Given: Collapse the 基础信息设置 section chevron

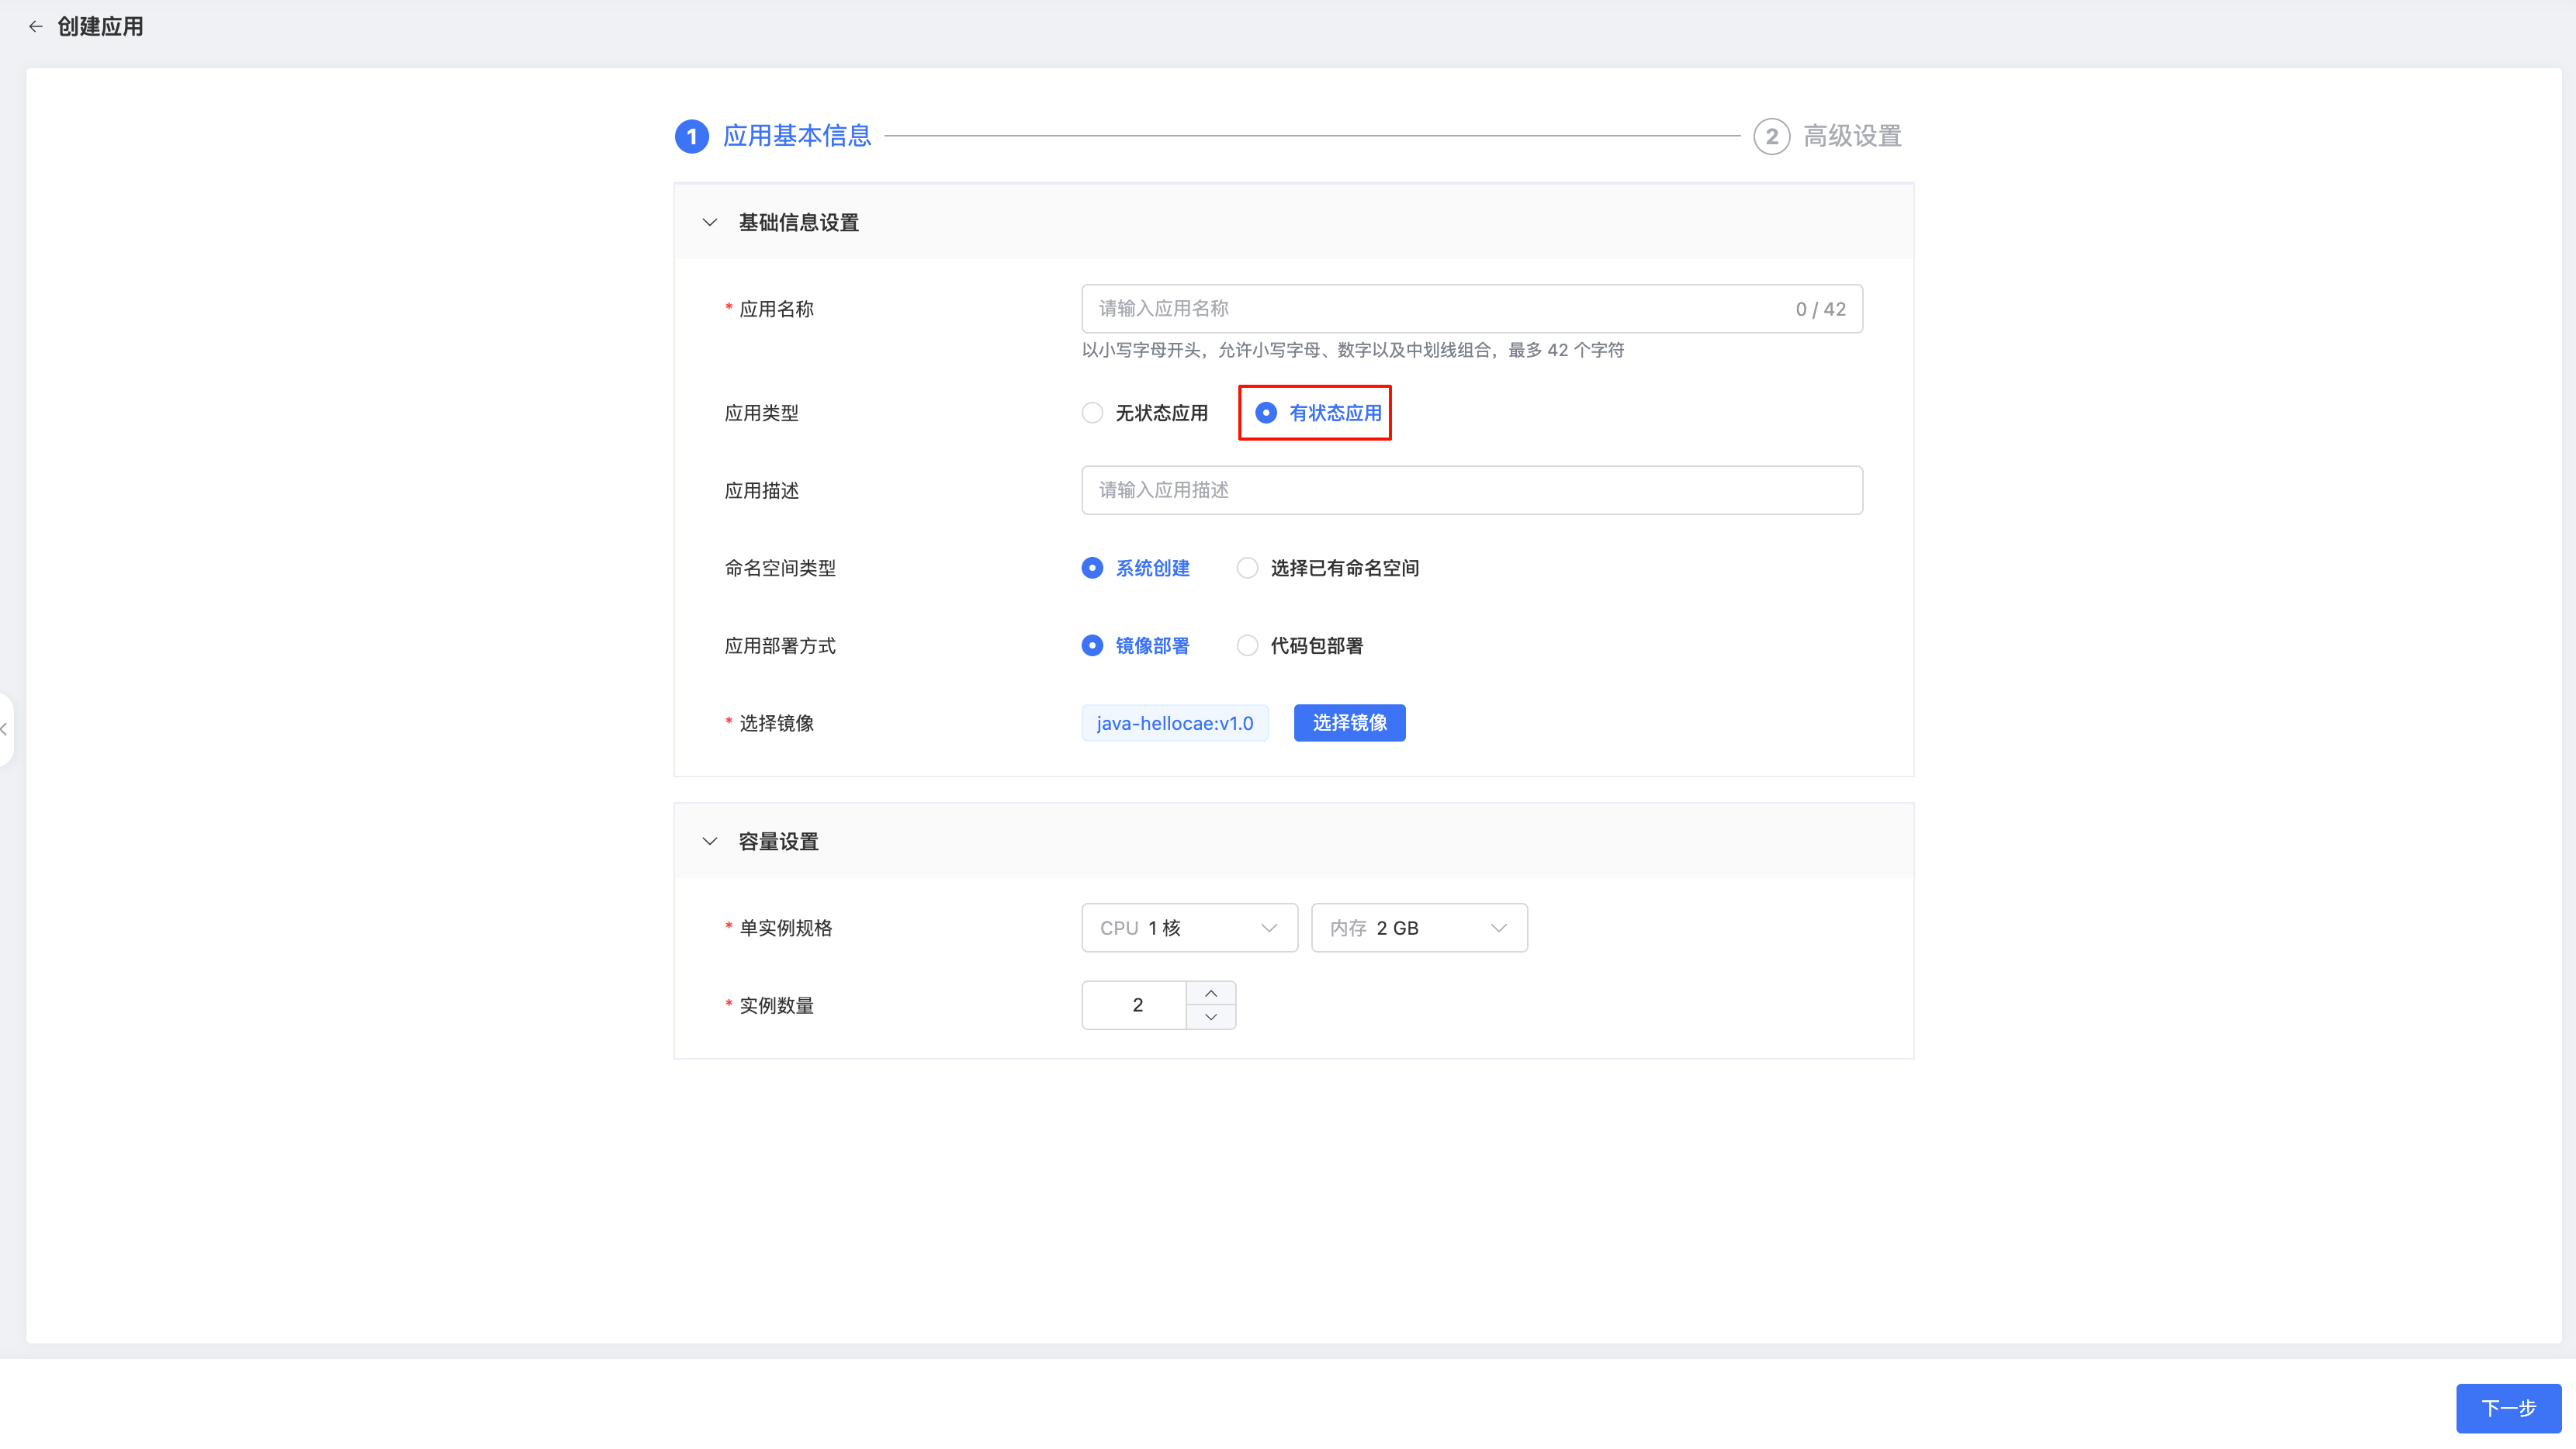Looking at the screenshot, I should click(x=710, y=222).
